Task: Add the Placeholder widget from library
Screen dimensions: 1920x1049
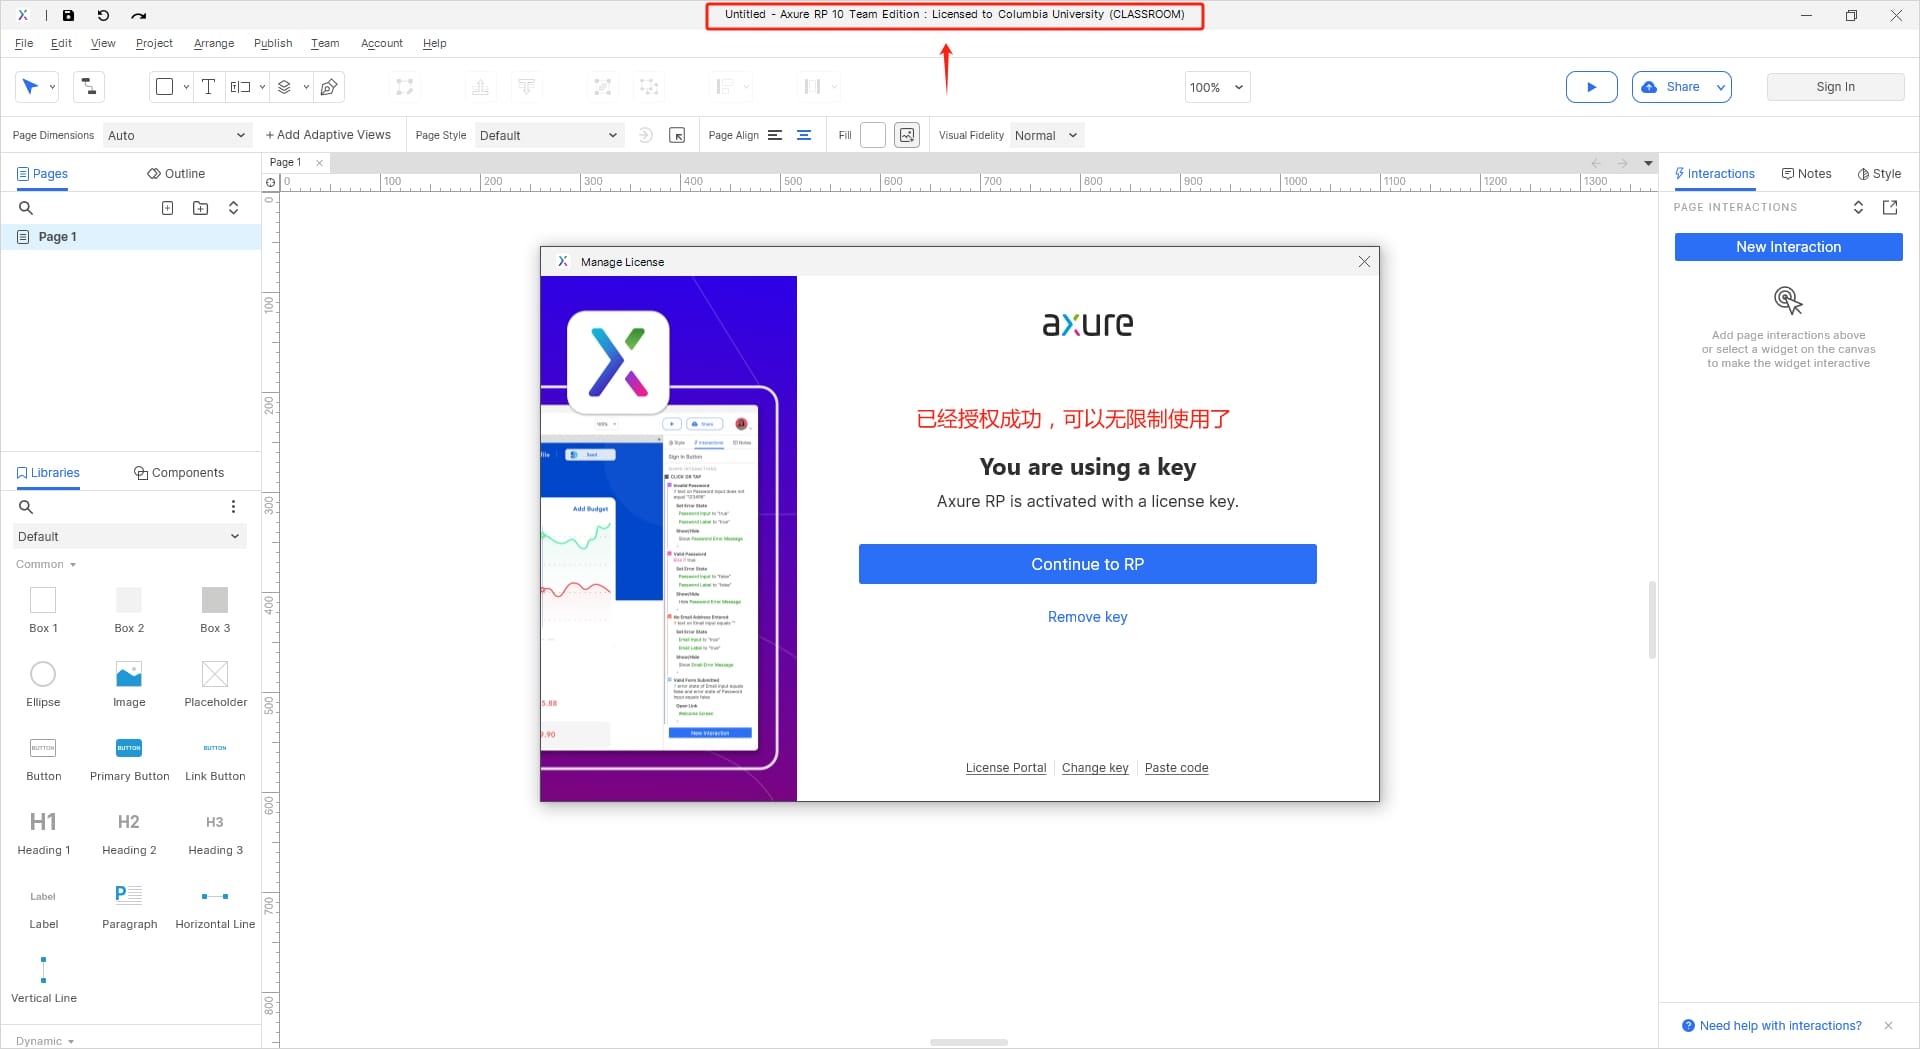Action: 215,683
